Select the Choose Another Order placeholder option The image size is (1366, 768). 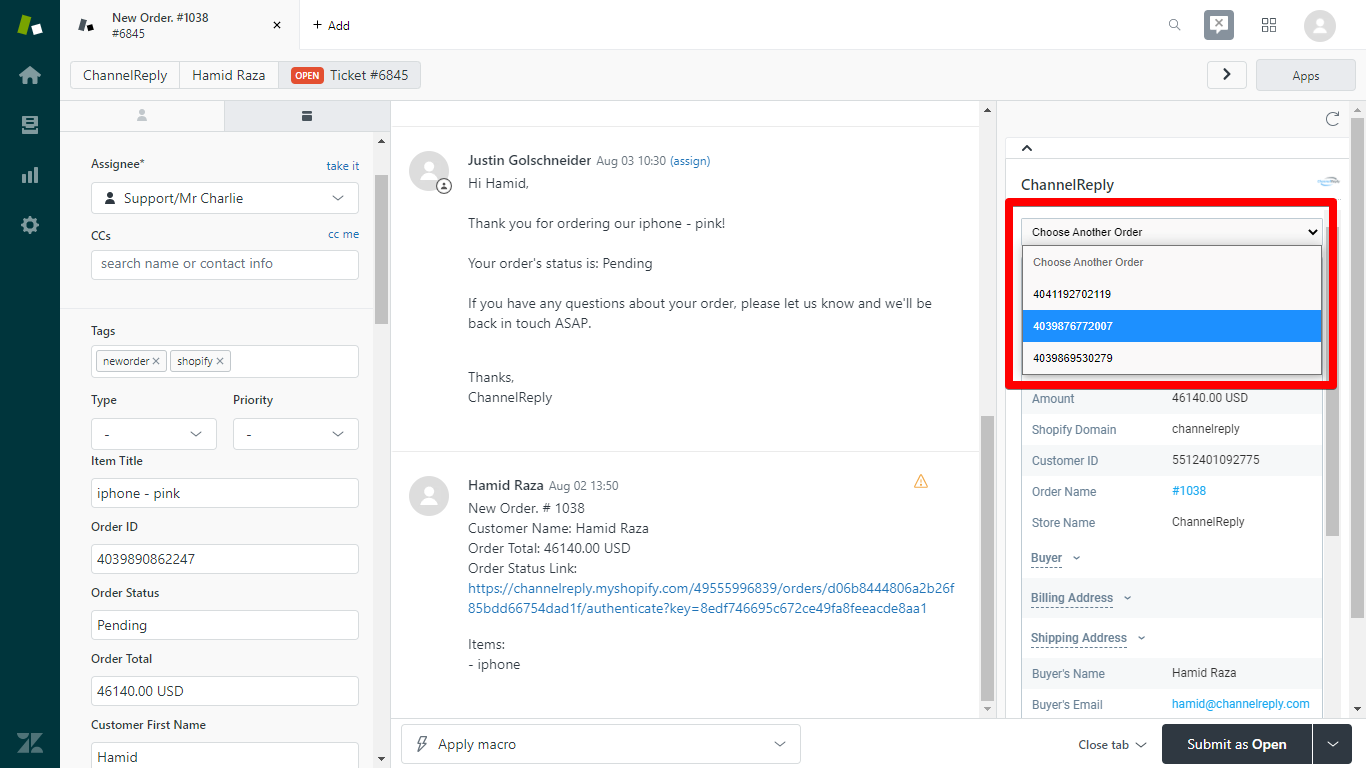1172,262
